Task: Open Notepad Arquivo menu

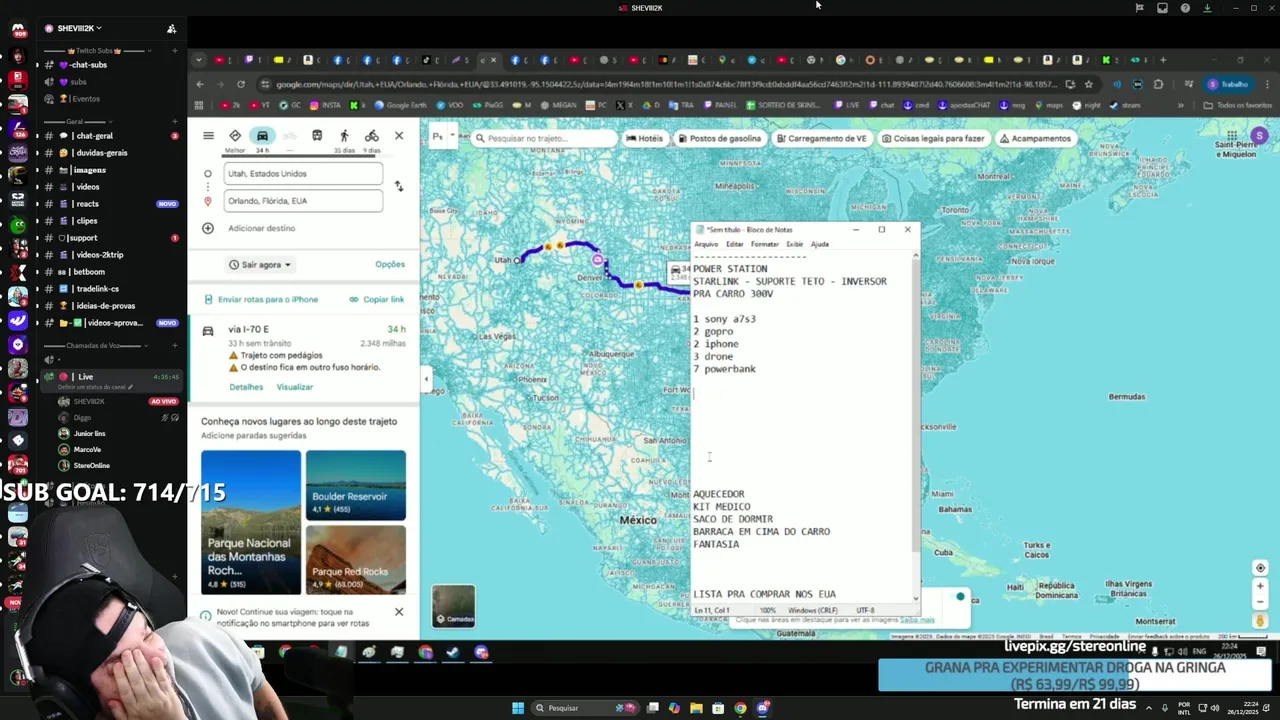Action: click(x=706, y=244)
